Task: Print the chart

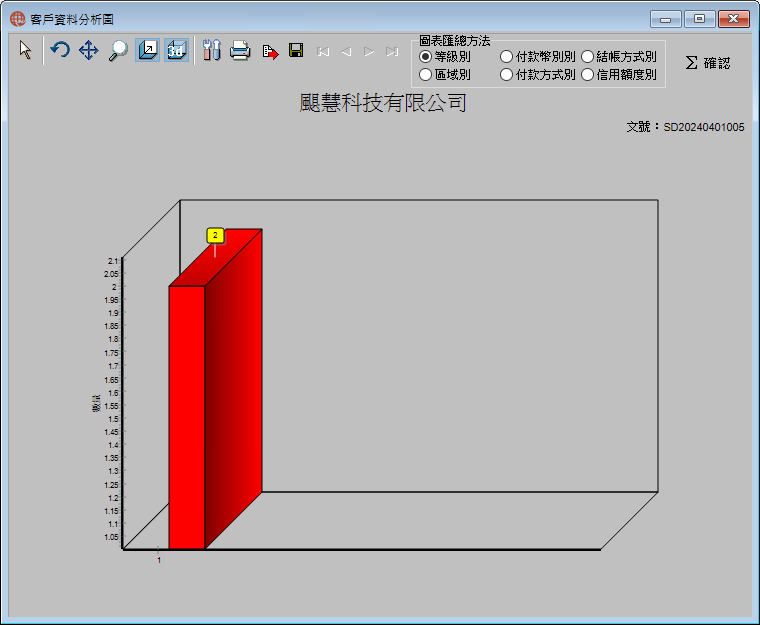Action: [240, 50]
